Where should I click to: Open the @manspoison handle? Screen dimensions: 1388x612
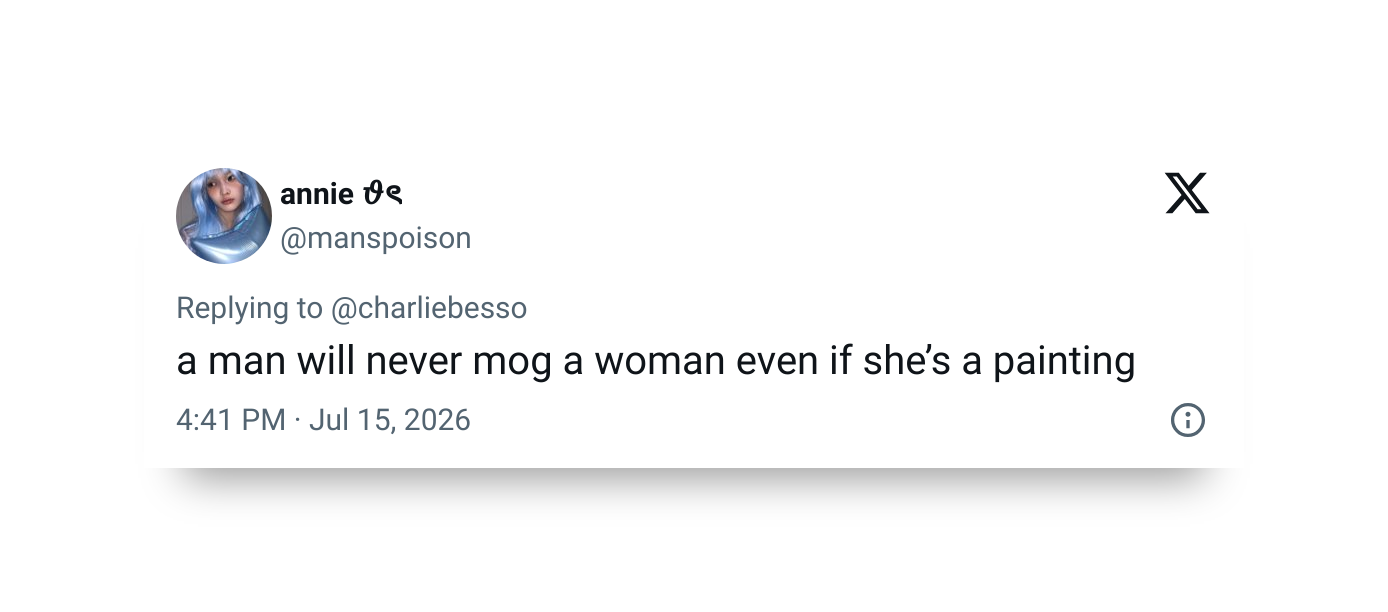[x=375, y=238]
